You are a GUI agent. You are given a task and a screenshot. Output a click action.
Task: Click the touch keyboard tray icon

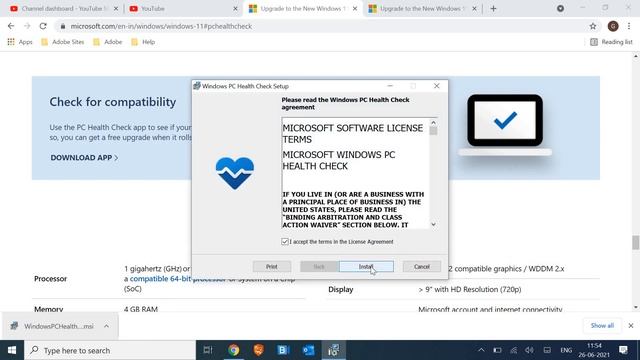coord(547,350)
